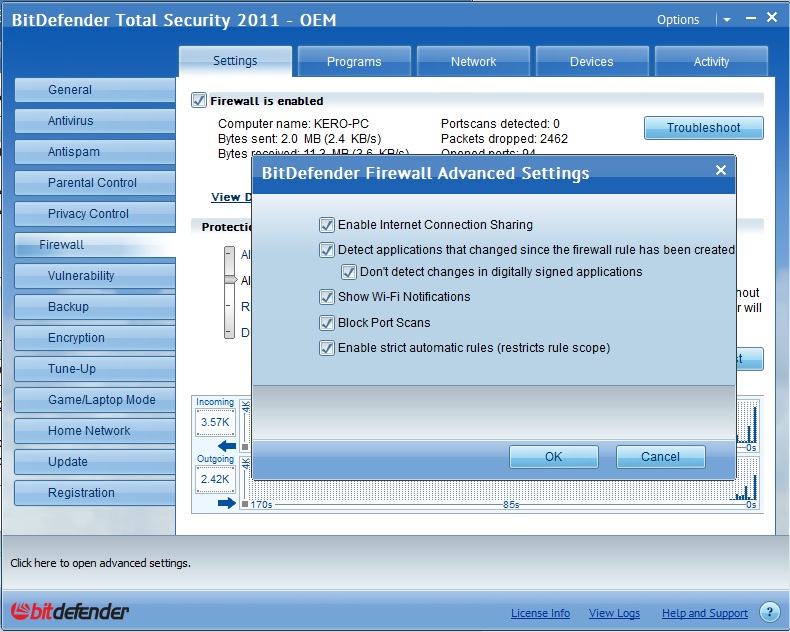
Task: Open the Encryption section
Action: tap(95, 338)
